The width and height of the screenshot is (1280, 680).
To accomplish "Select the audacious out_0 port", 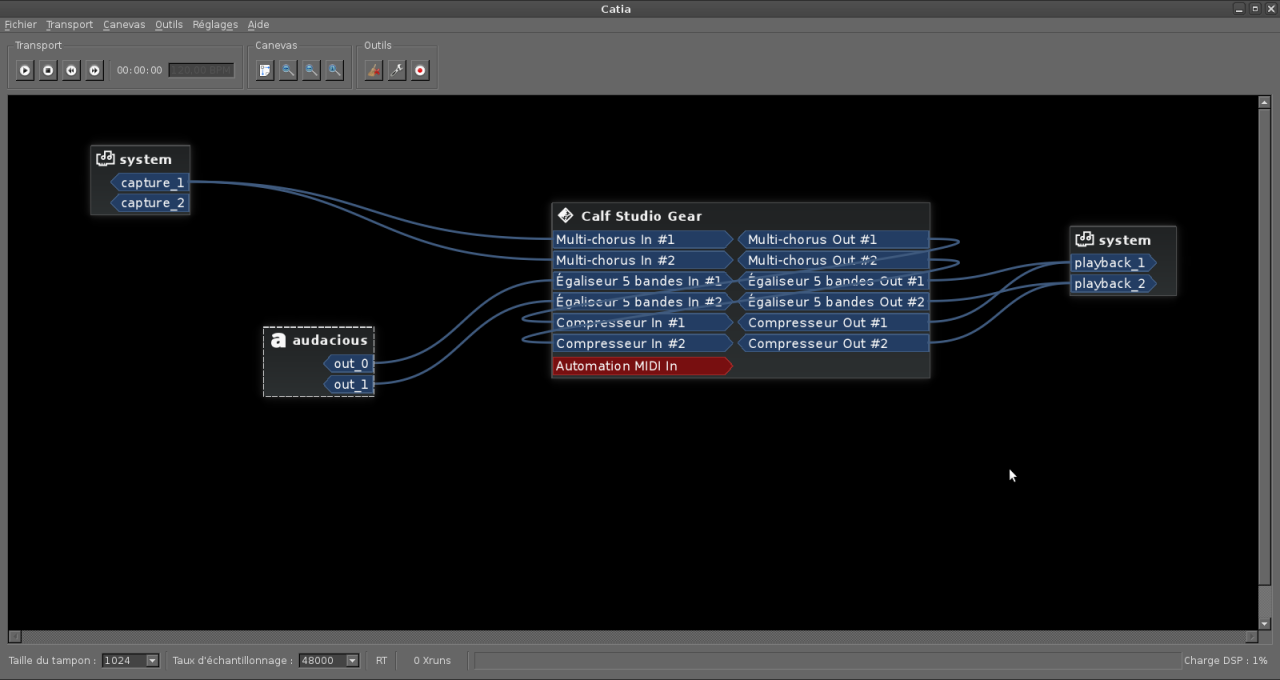I will 348,364.
